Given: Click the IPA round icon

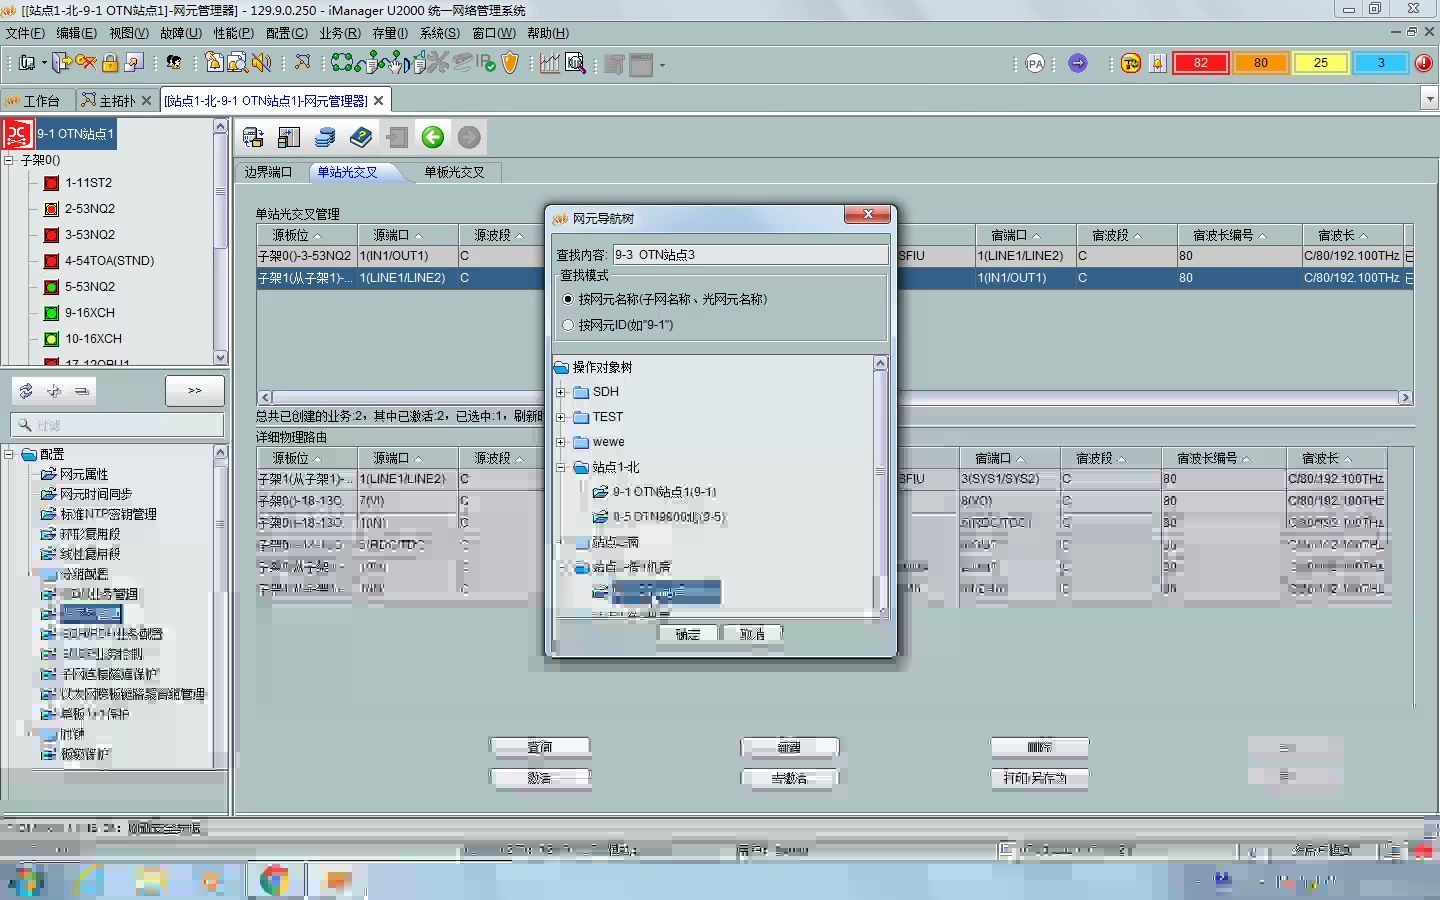Looking at the screenshot, I should click(x=1035, y=63).
